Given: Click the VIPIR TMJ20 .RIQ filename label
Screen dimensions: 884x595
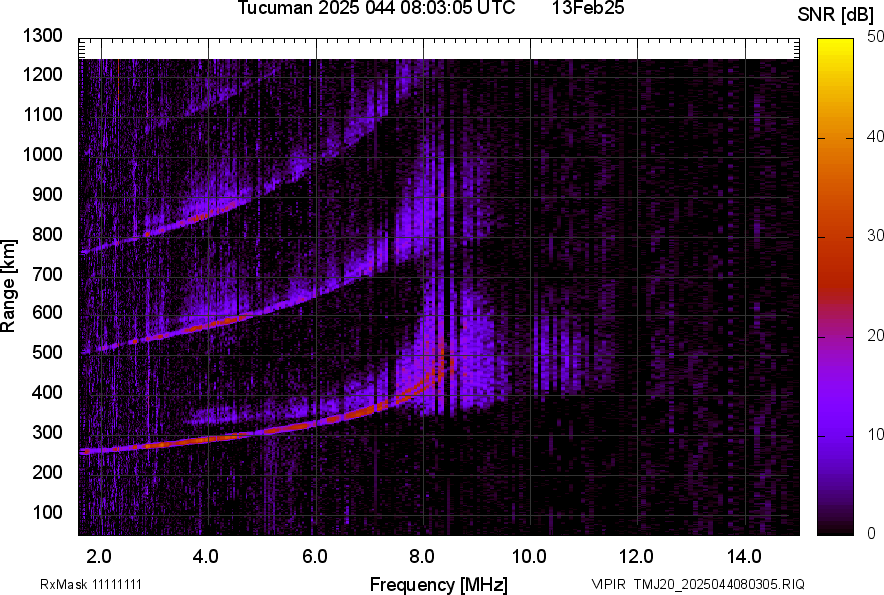Looking at the screenshot, I should tap(697, 584).
